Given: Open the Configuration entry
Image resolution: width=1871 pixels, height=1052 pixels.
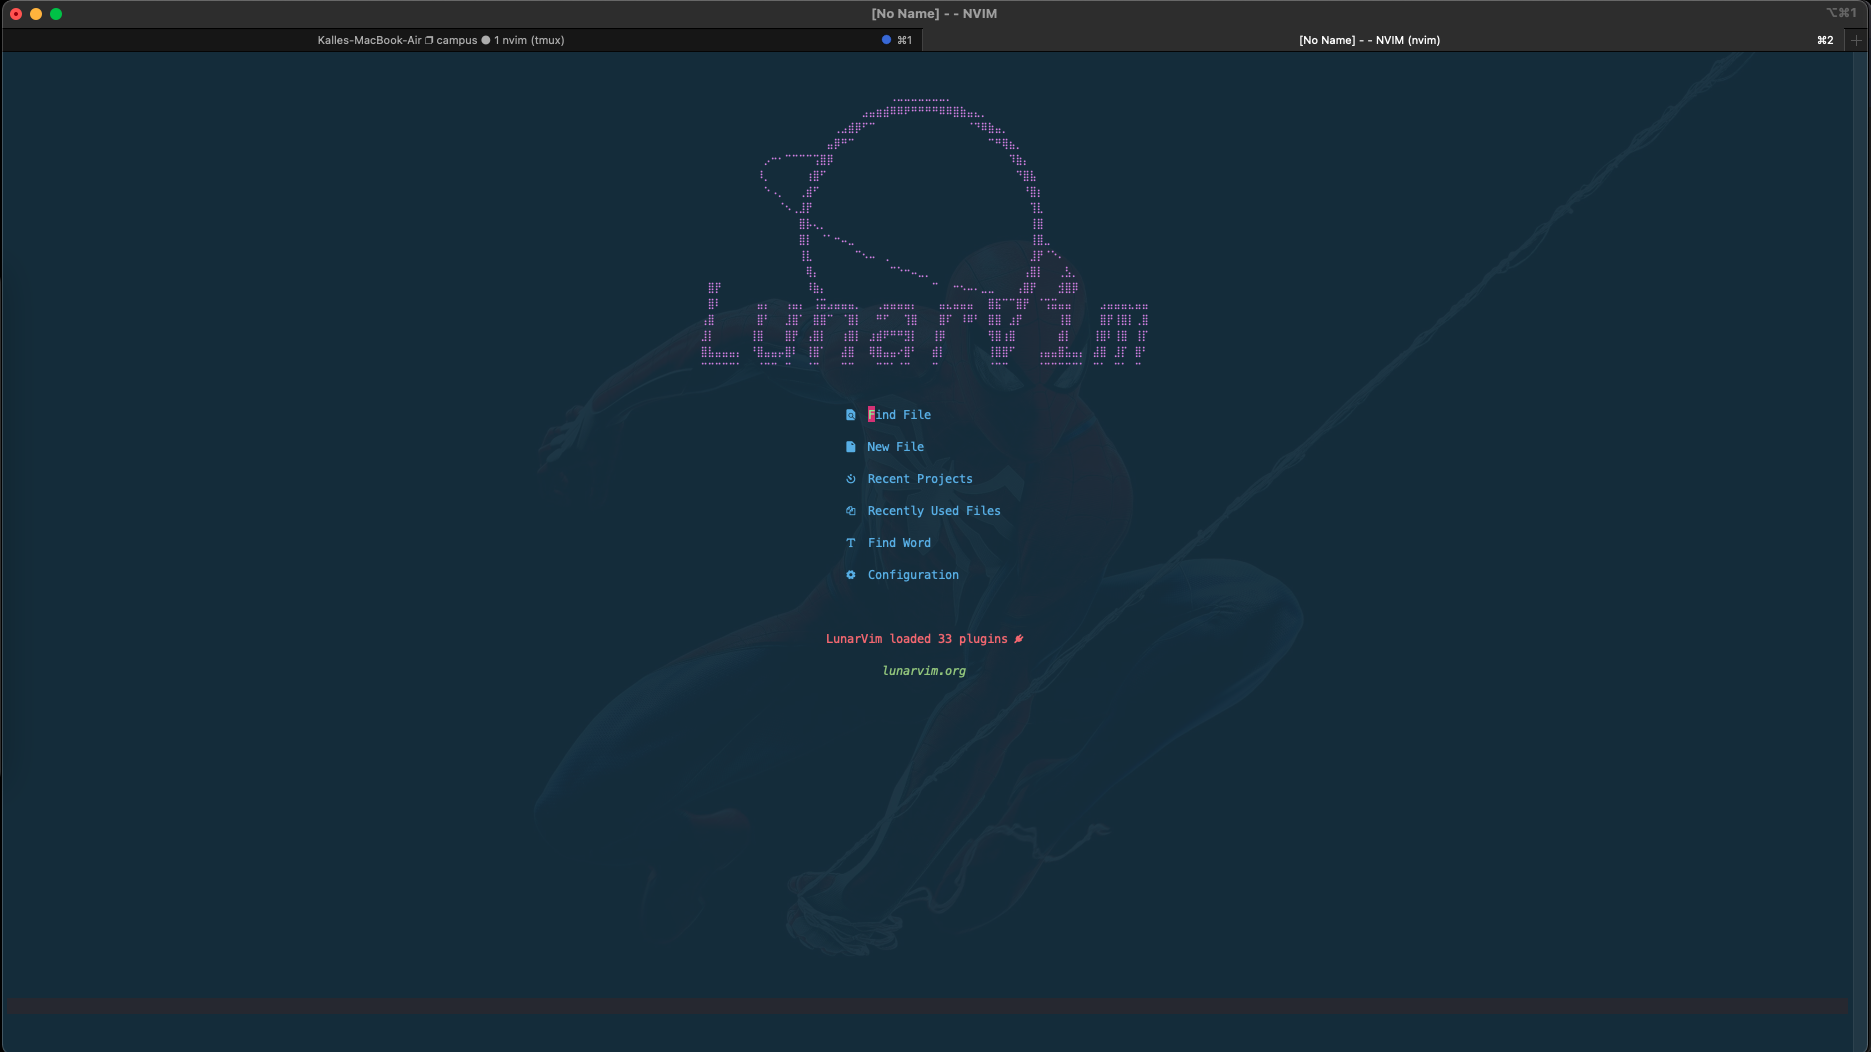Looking at the screenshot, I should coord(913,575).
